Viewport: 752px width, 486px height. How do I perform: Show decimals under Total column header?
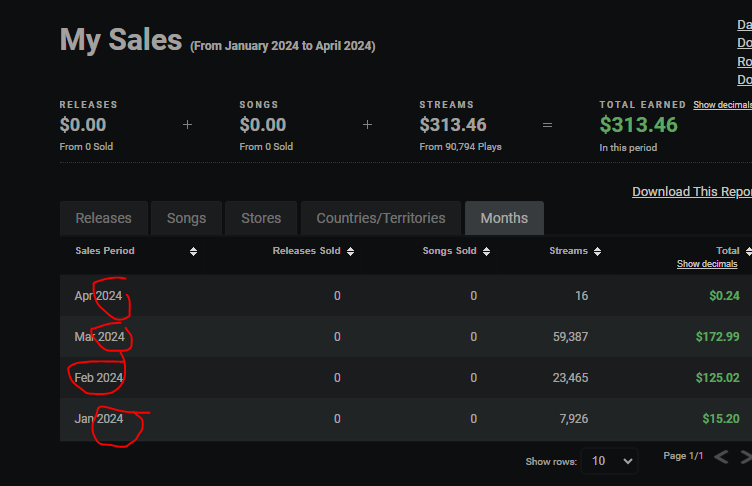(707, 264)
